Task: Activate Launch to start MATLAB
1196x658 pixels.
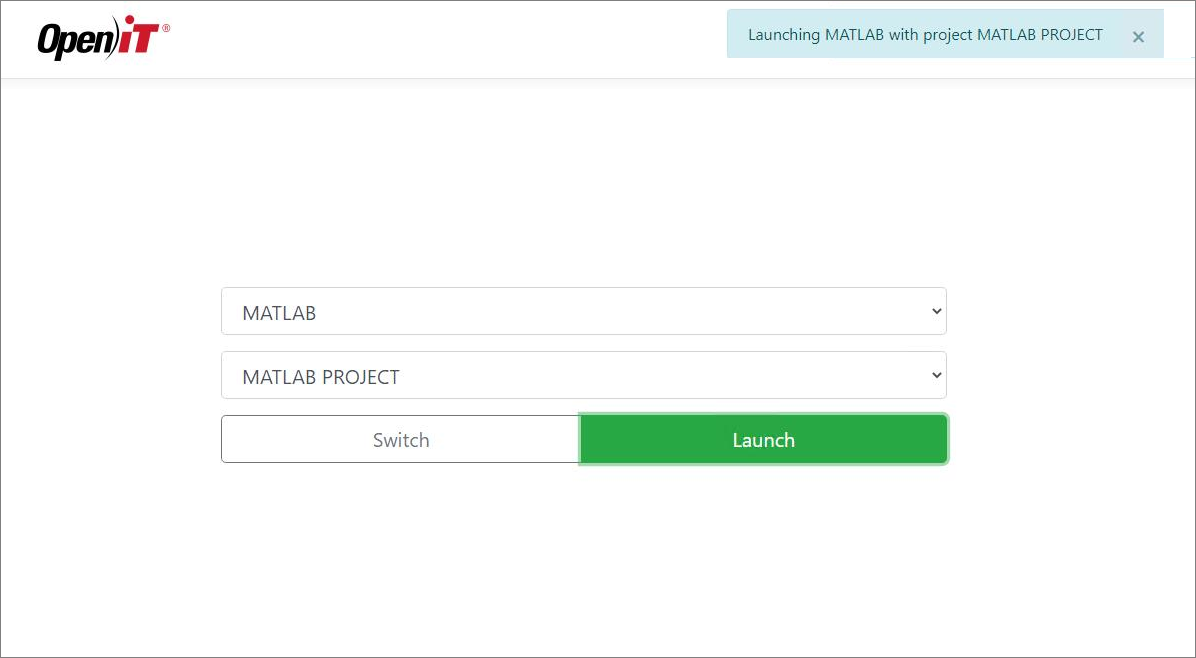Action: [763, 439]
